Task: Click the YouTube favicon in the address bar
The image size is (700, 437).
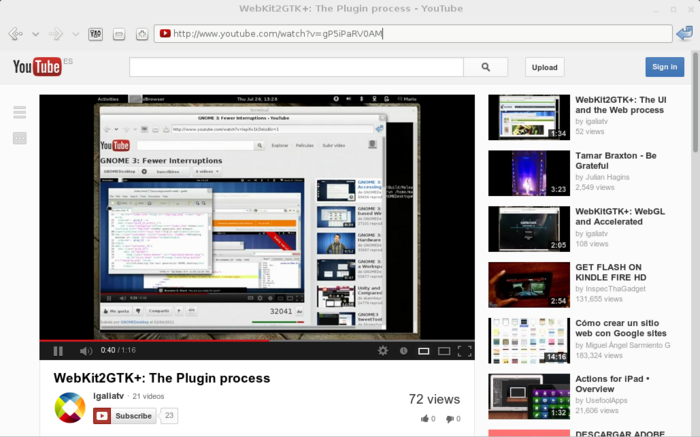Action: [165, 33]
